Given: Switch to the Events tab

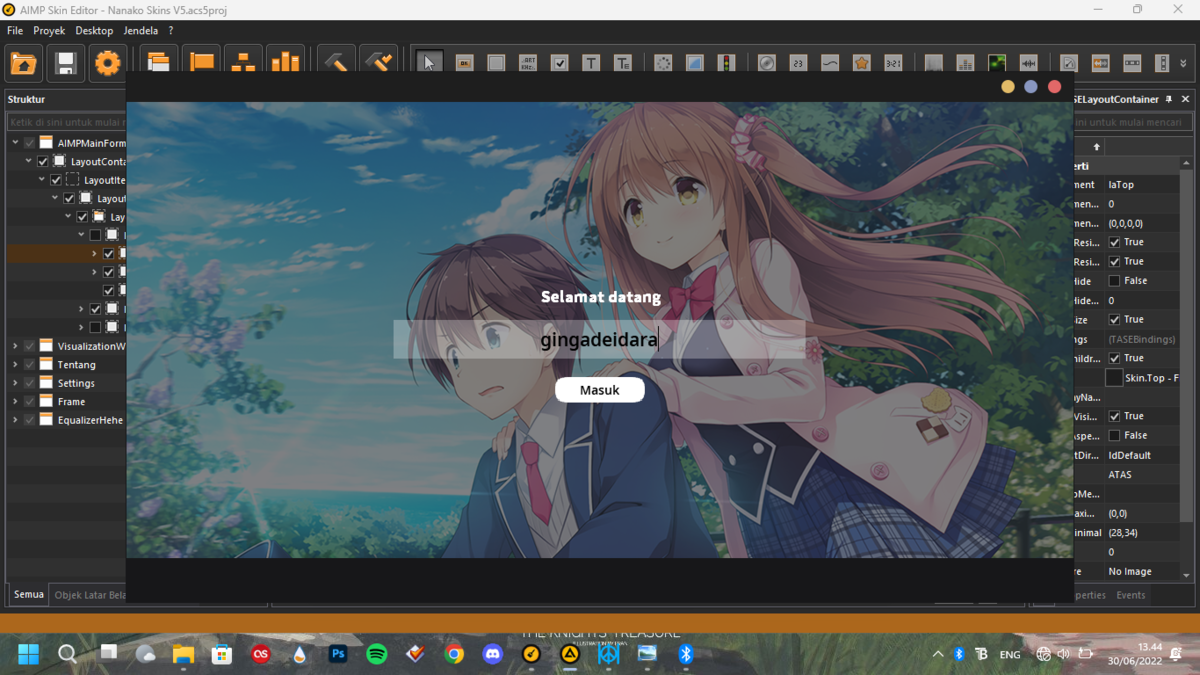Looking at the screenshot, I should click(1131, 595).
